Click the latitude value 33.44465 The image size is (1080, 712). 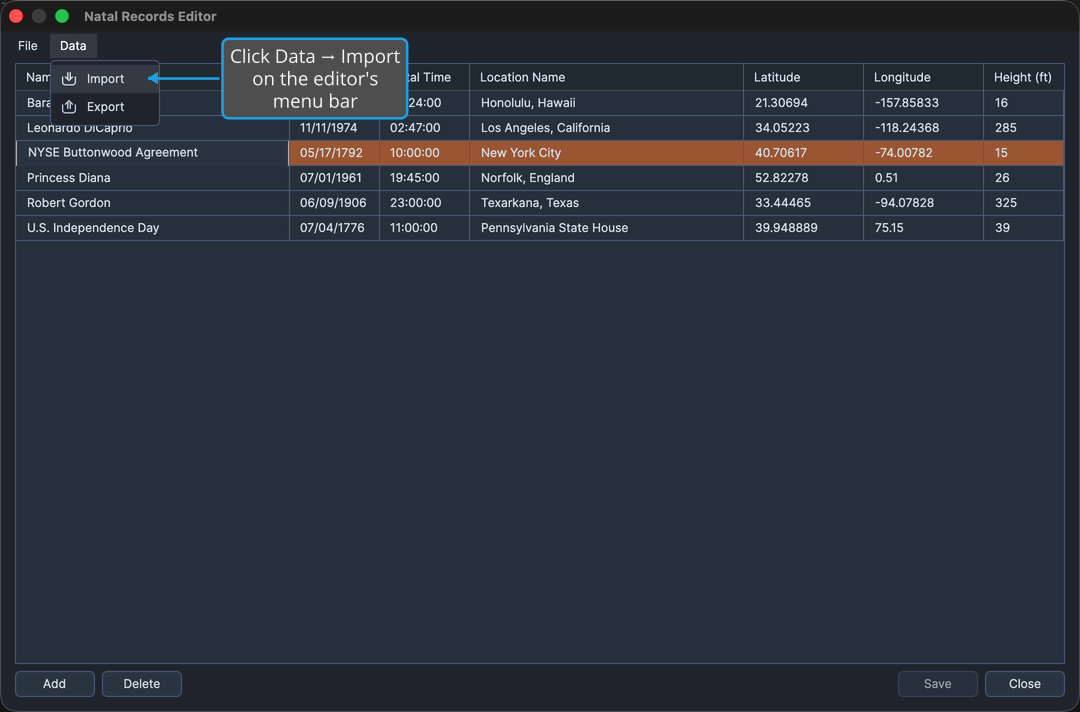(803, 203)
